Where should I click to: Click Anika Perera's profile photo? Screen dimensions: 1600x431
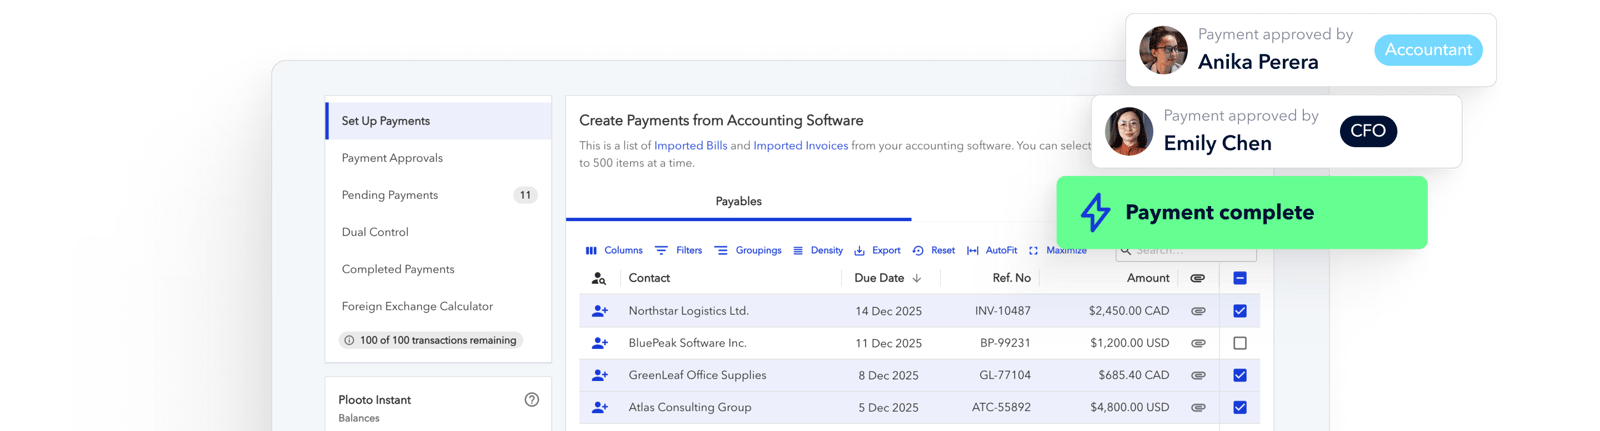point(1163,50)
